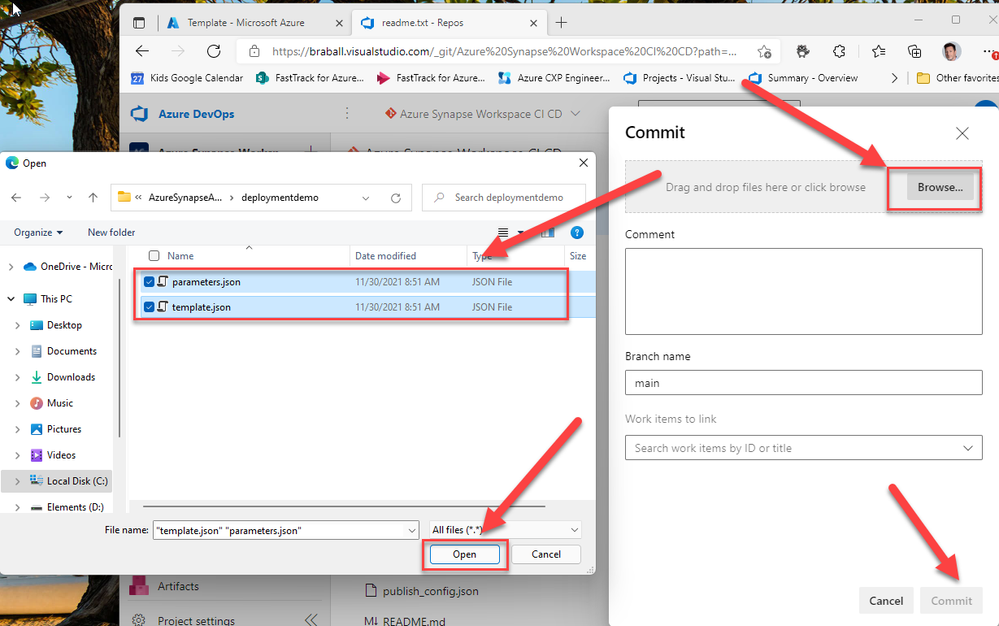Change the file list view layout icon
This screenshot has width=999, height=626.
[503, 232]
